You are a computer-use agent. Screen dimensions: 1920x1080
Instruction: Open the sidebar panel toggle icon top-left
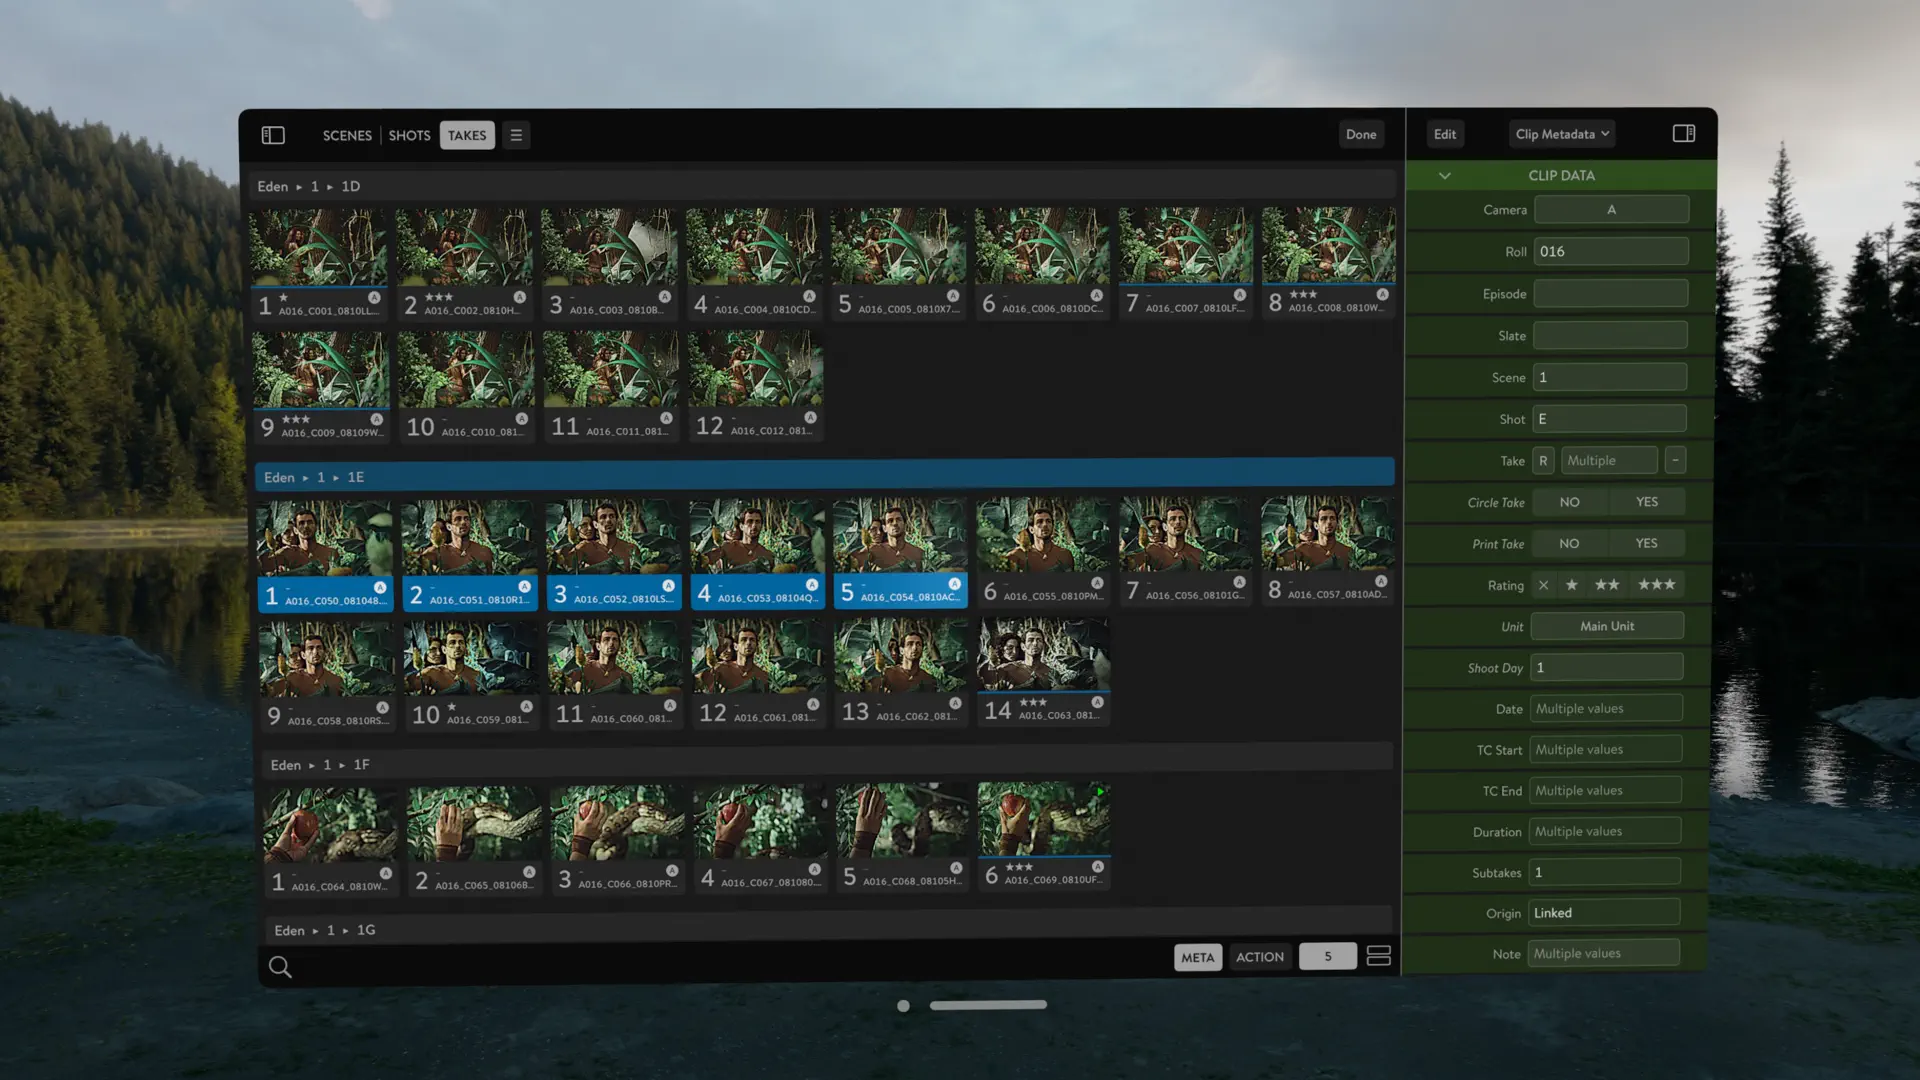[x=273, y=134]
